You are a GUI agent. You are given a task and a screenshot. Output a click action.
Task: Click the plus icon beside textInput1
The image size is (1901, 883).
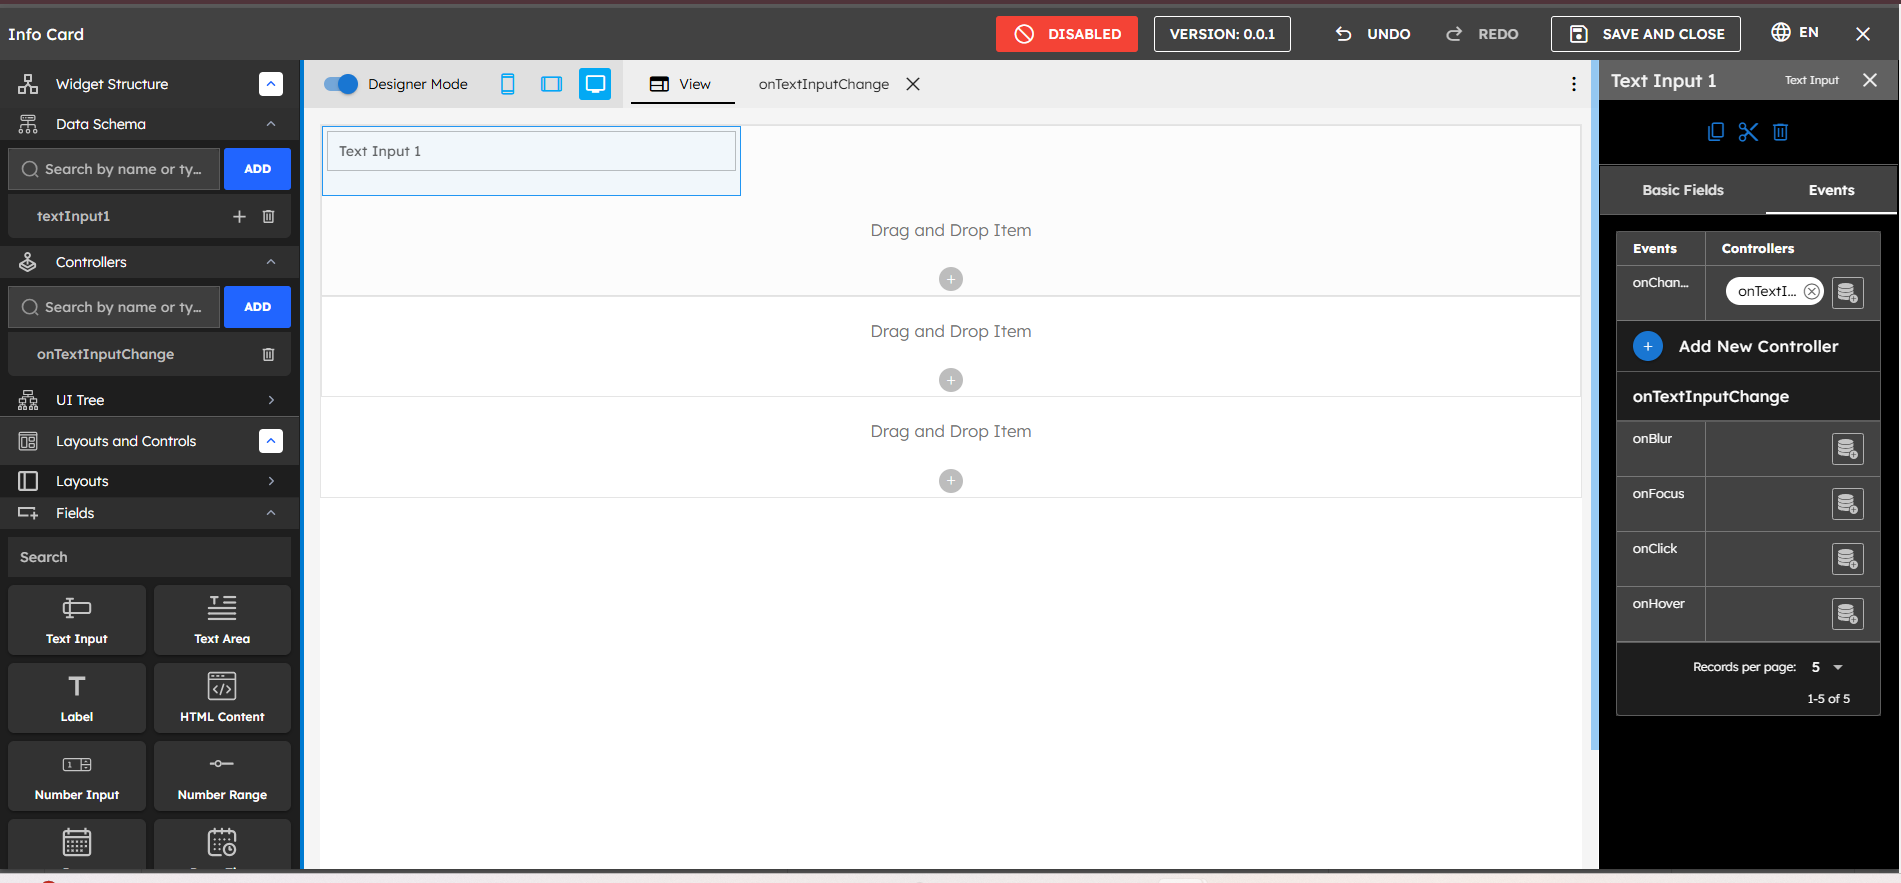click(239, 216)
